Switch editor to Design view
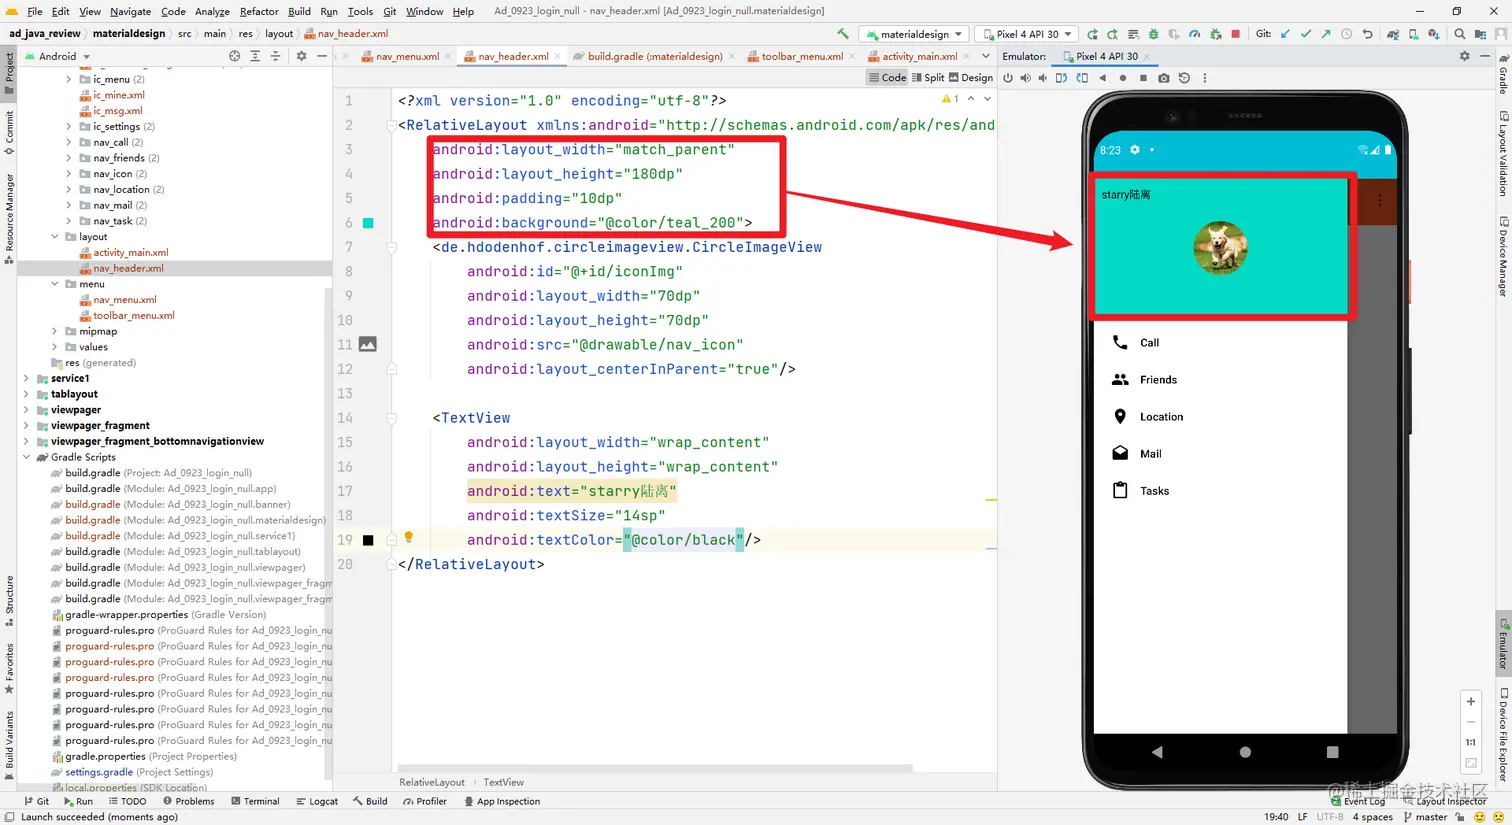 (971, 77)
